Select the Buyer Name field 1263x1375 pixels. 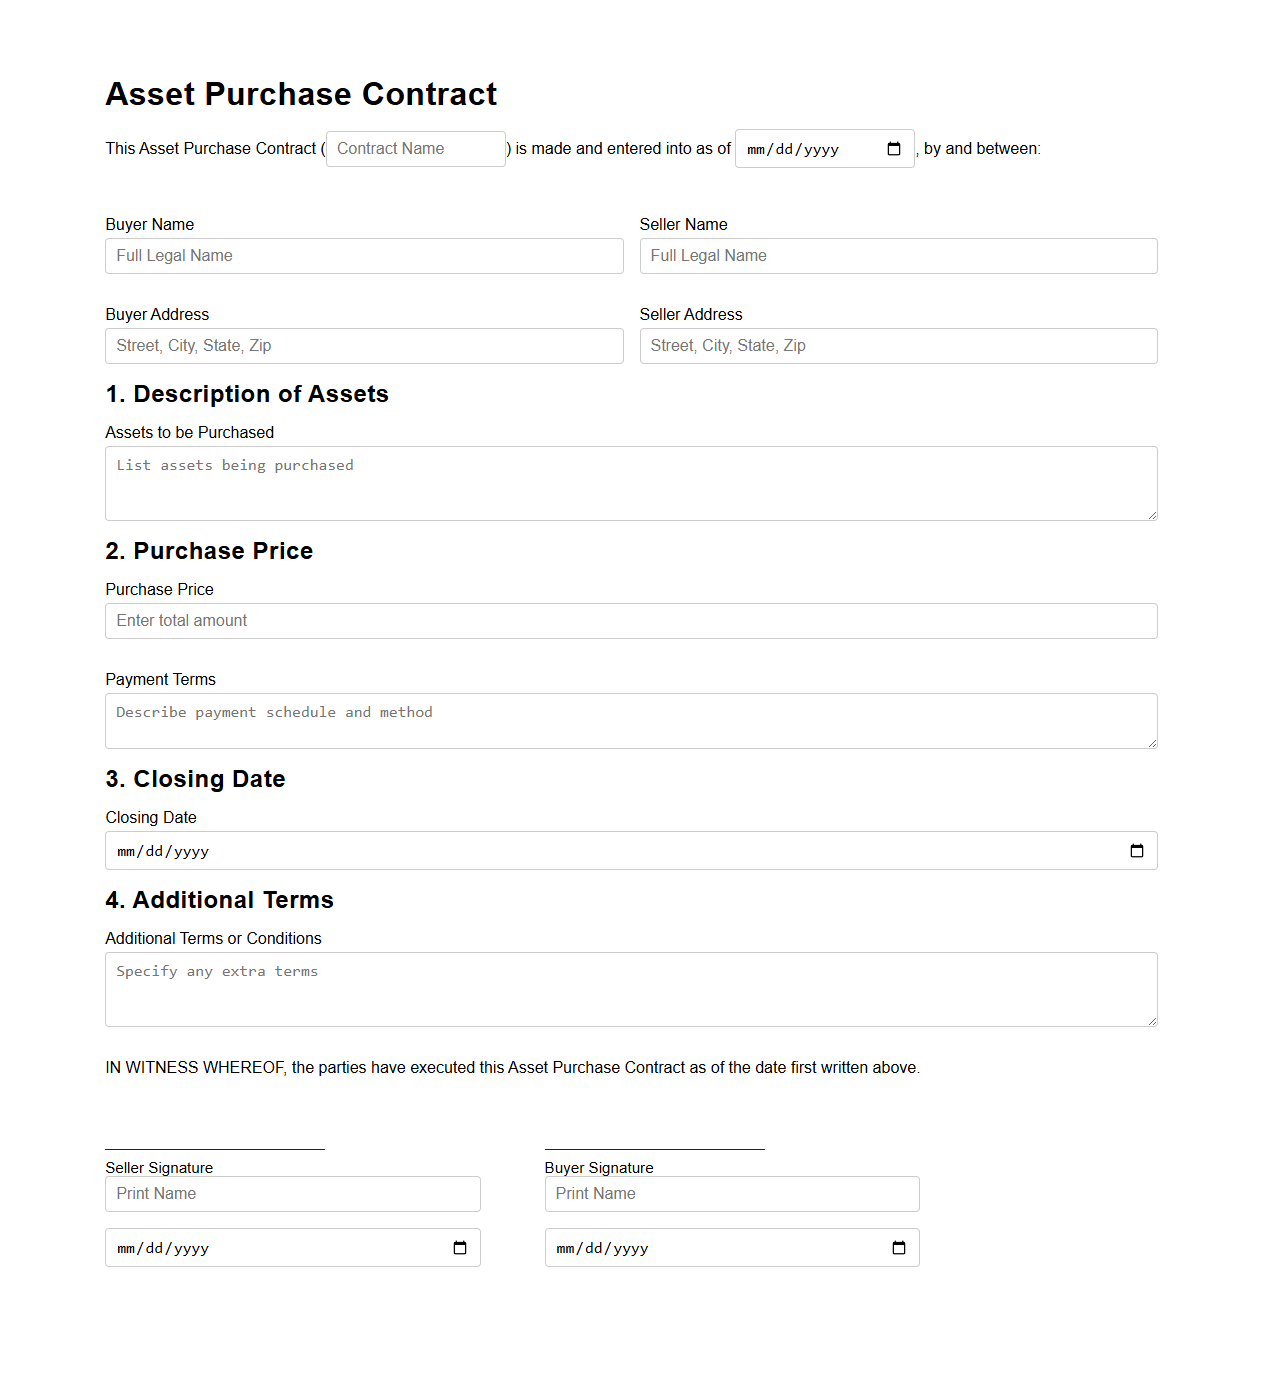point(364,256)
